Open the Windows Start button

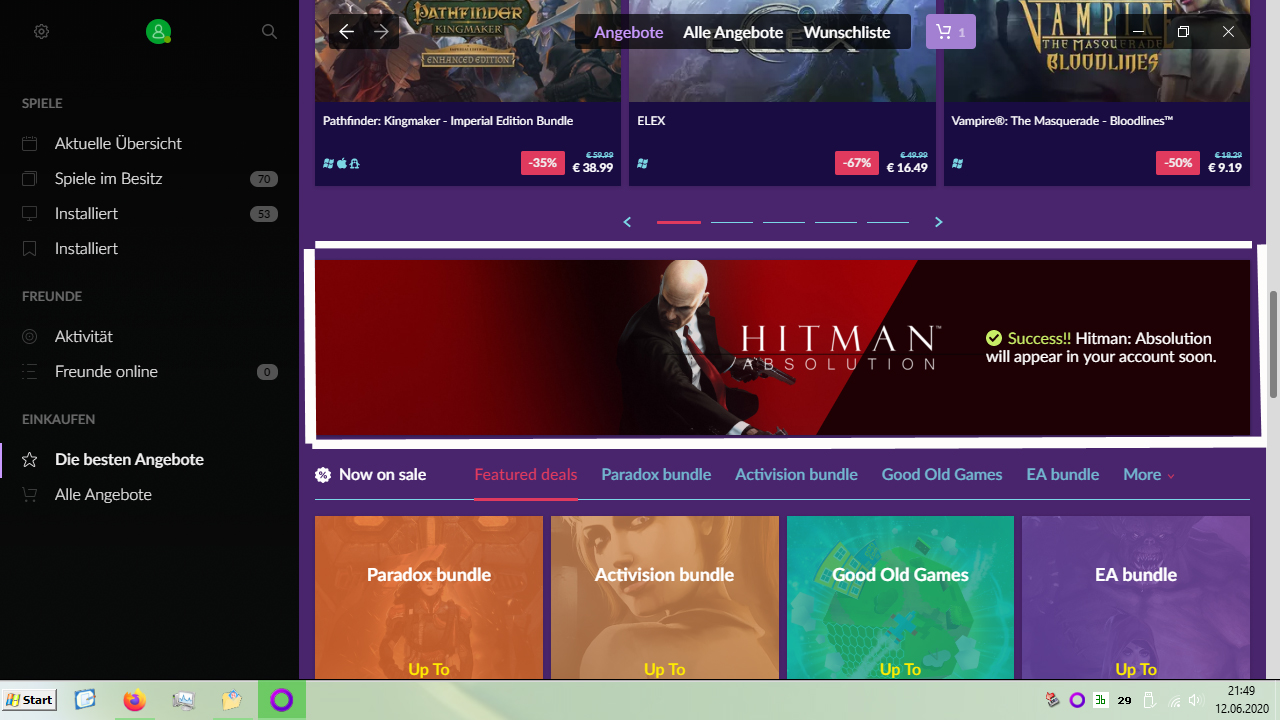click(30, 700)
